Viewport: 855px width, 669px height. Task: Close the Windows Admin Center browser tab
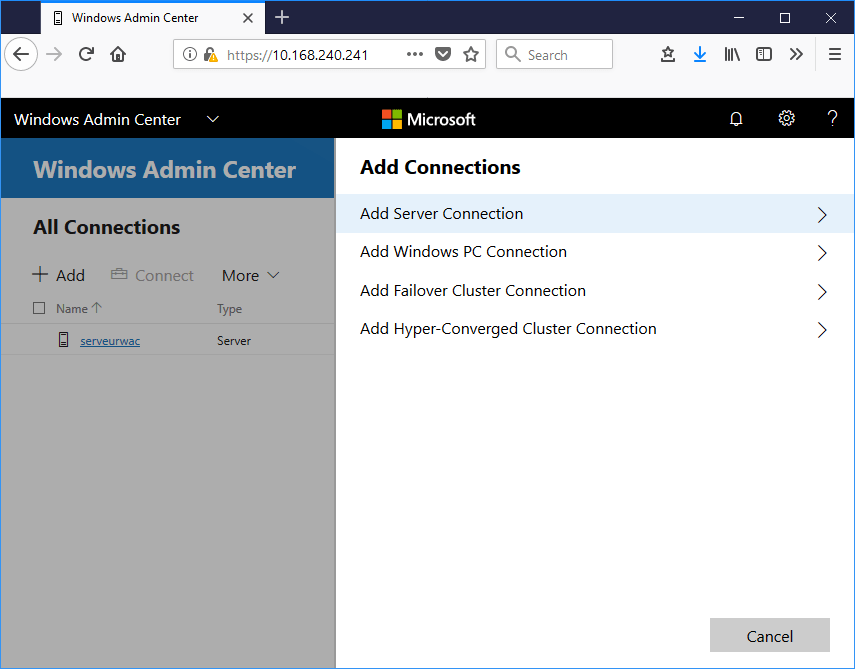[248, 18]
